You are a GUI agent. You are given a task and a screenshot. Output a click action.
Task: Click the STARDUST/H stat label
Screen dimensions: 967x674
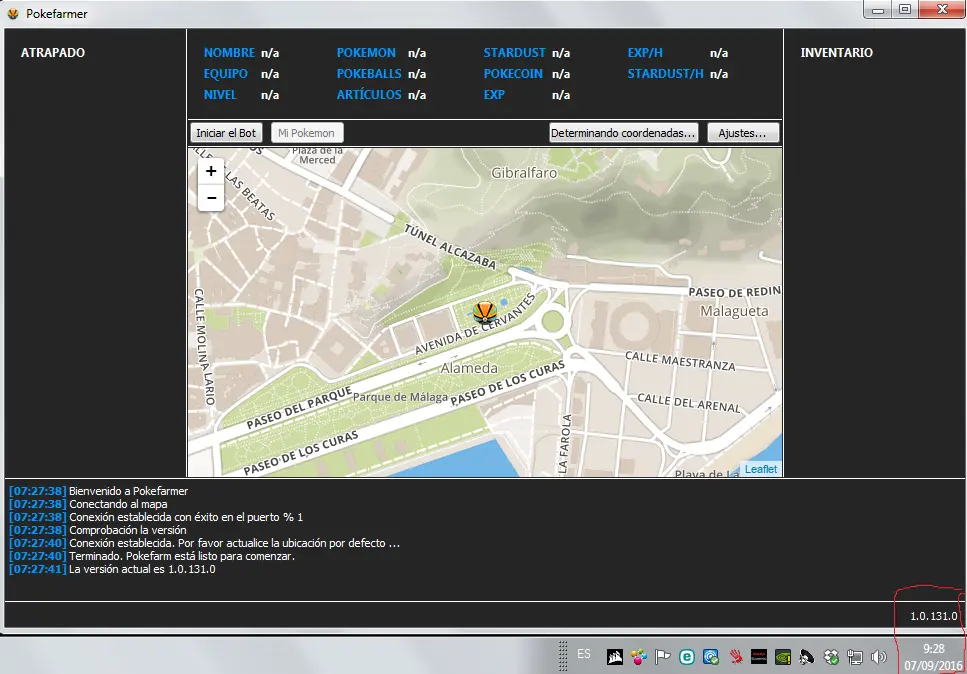665,74
